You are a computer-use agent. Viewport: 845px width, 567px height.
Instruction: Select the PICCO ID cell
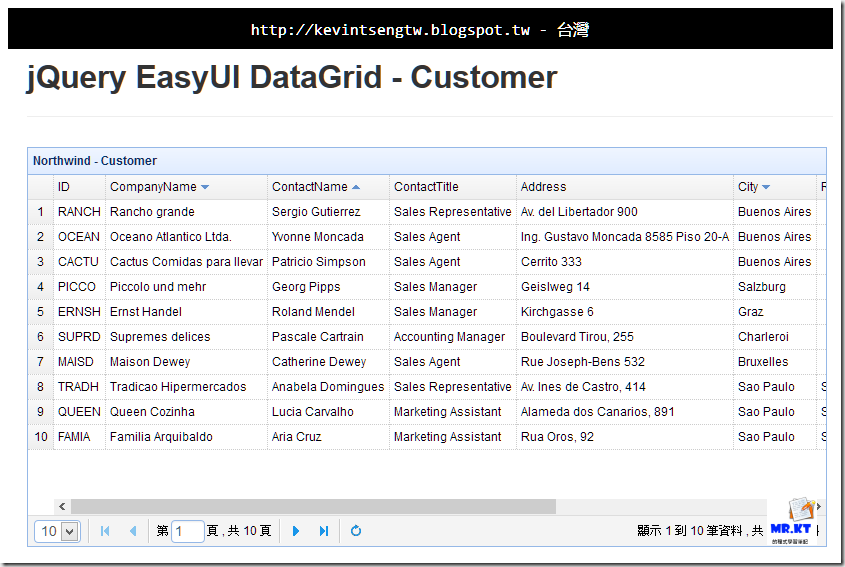79,287
